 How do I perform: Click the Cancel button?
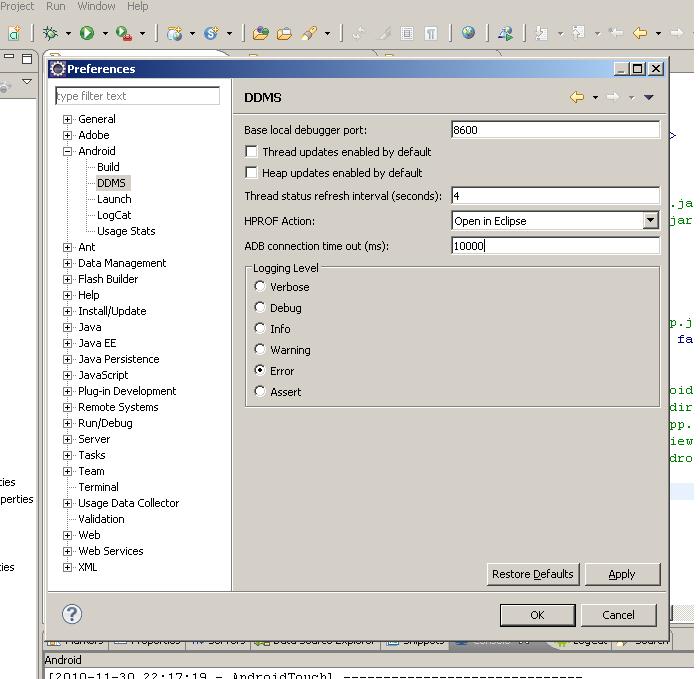(618, 615)
